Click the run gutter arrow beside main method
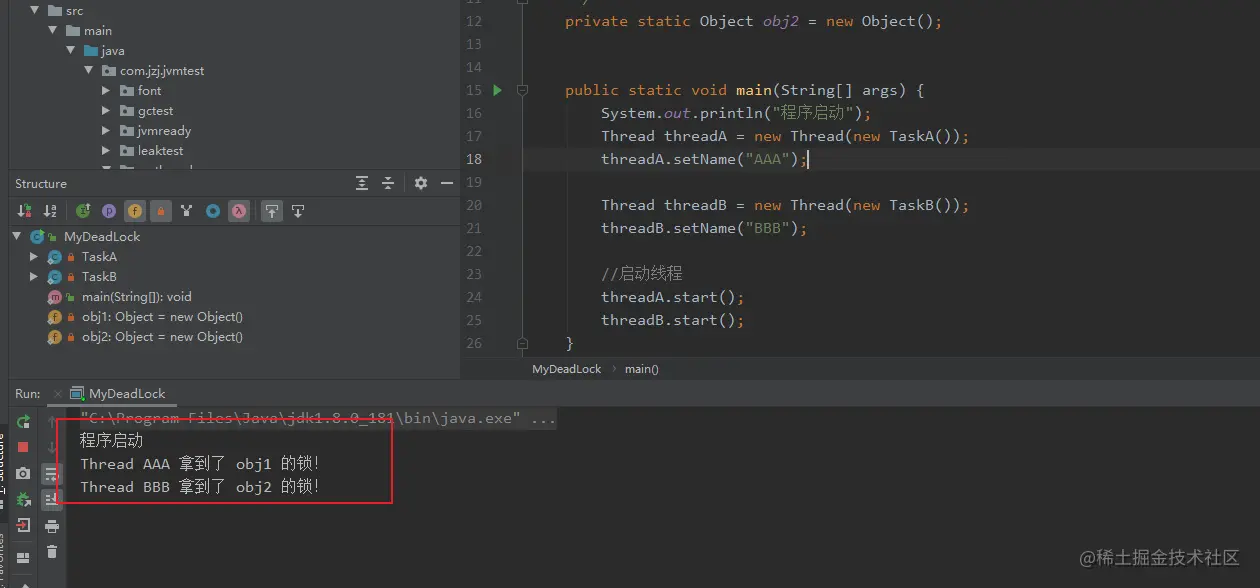This screenshot has width=1260, height=588. 498,90
